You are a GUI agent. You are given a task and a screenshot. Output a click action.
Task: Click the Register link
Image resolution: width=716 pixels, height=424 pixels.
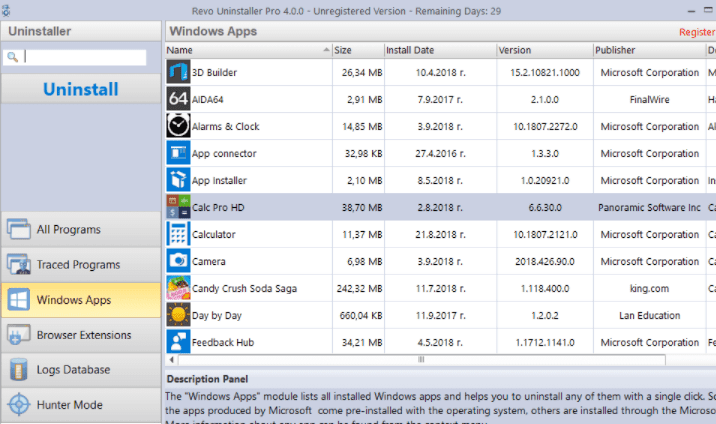click(x=697, y=32)
